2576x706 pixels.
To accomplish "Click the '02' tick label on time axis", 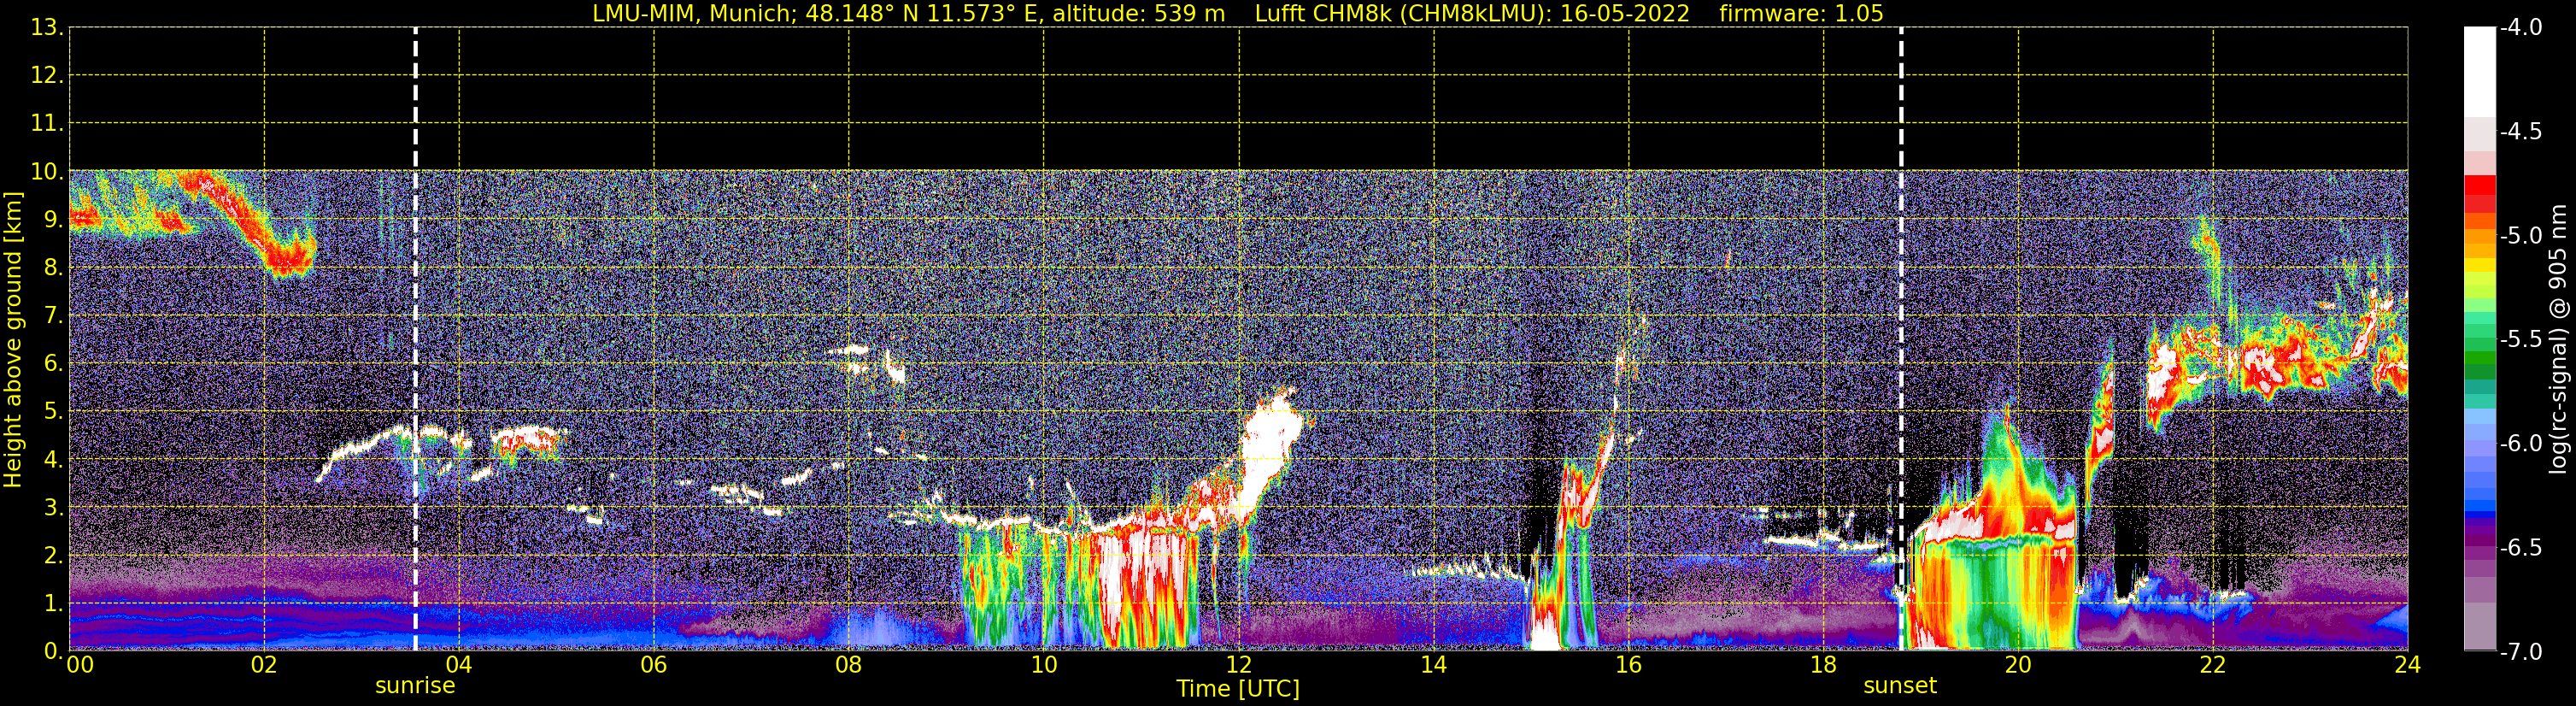I will (264, 665).
